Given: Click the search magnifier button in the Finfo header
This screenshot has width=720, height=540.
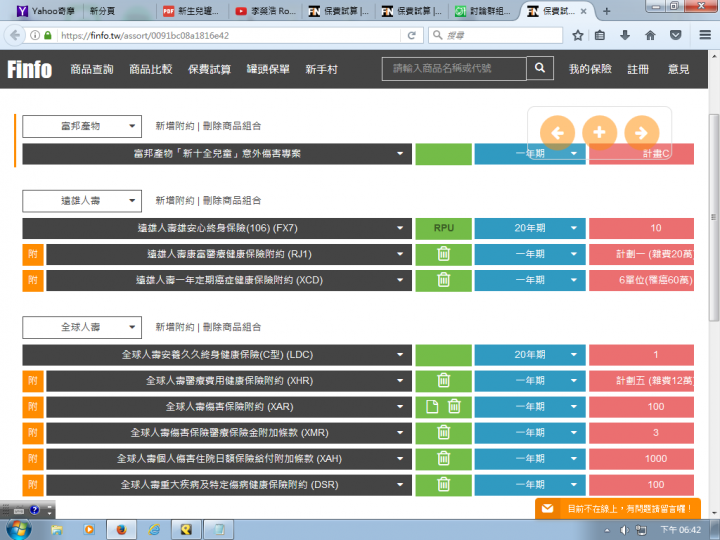Looking at the screenshot, I should [540, 68].
